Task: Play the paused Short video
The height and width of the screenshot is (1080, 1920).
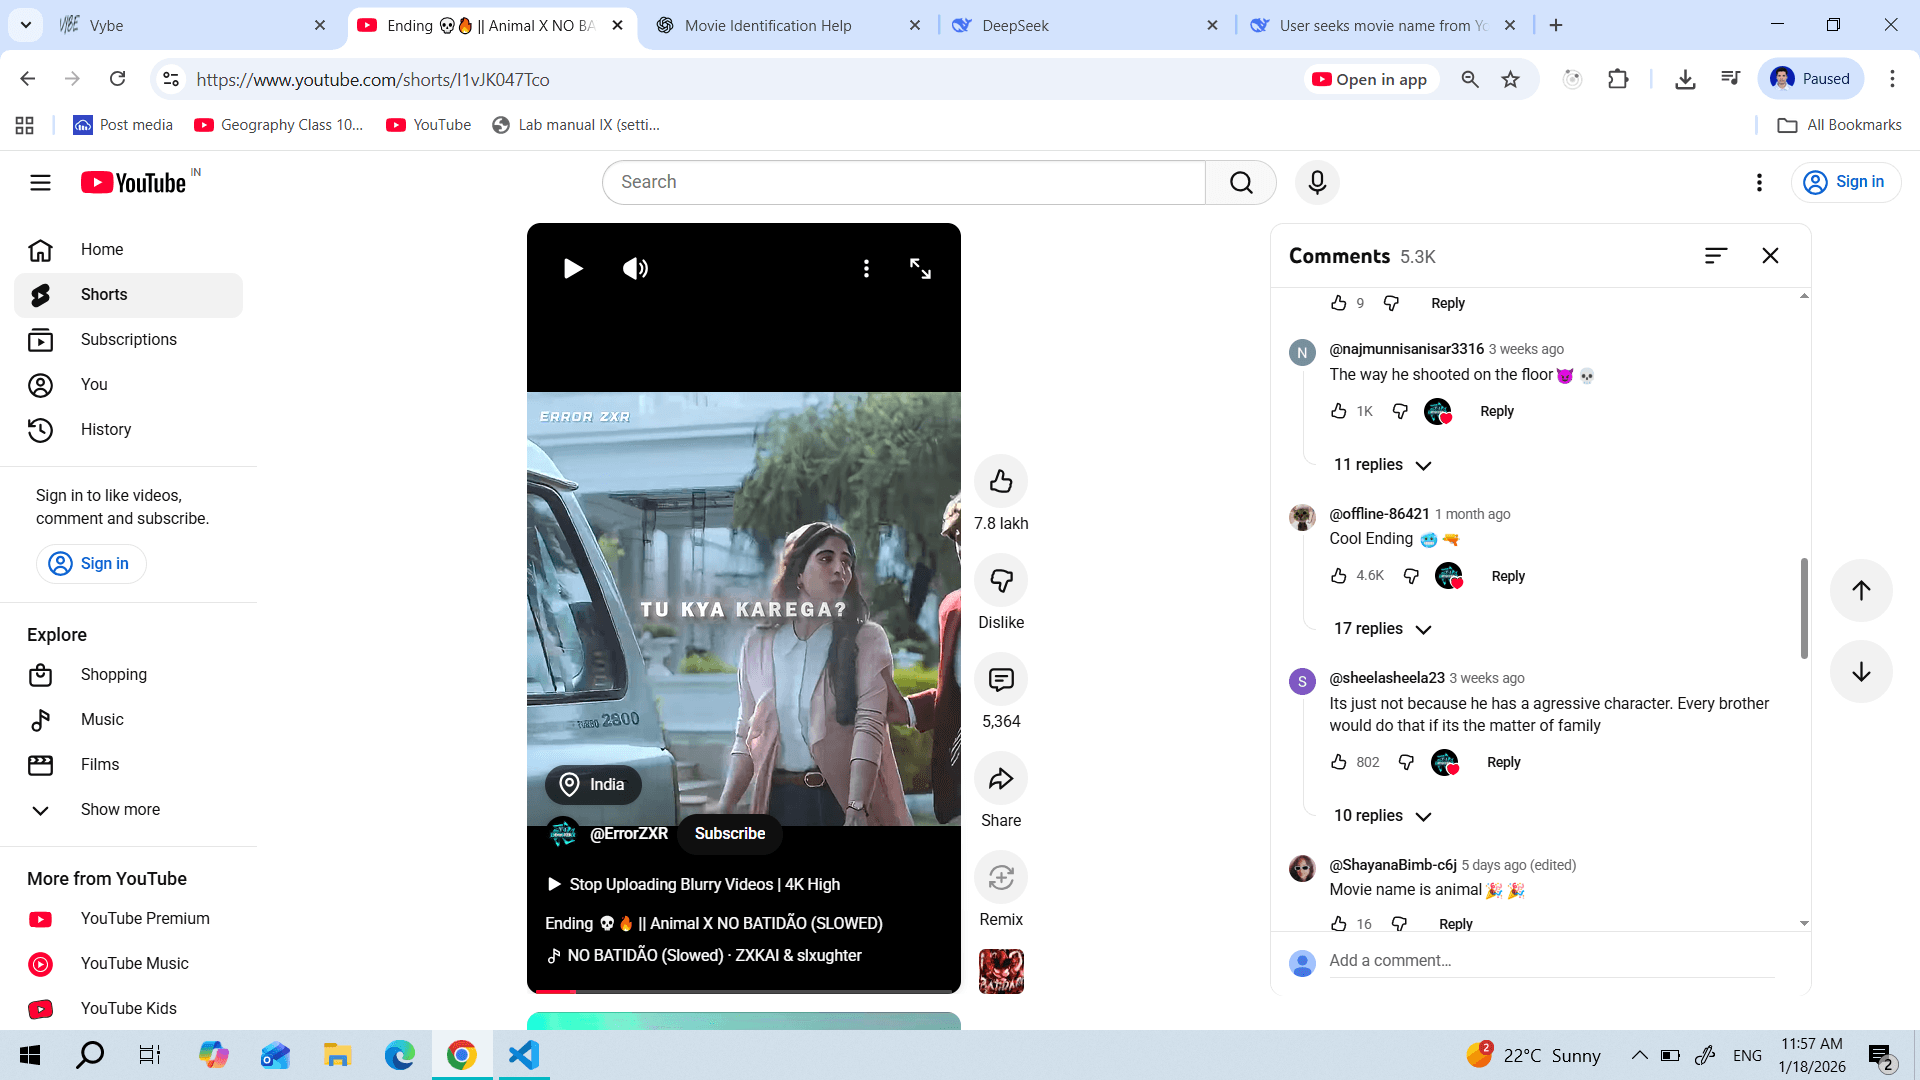Action: [573, 268]
